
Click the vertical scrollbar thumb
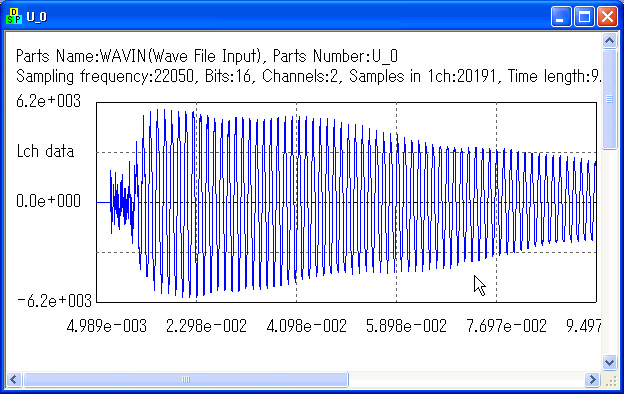coord(609,99)
